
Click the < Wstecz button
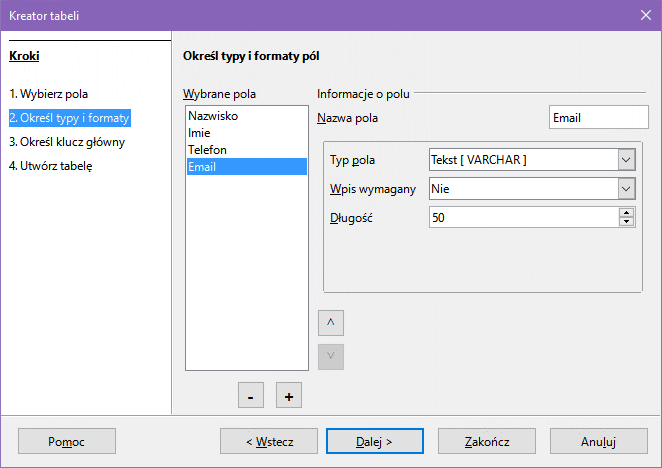269,441
